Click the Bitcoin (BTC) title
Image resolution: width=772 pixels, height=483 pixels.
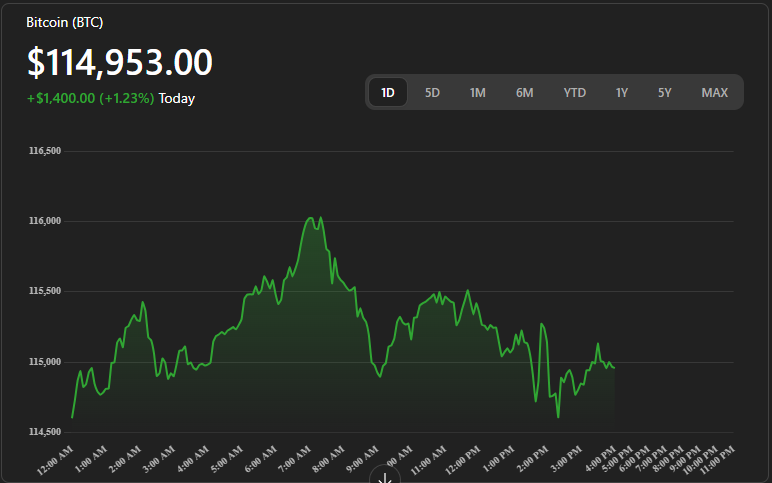(x=65, y=22)
